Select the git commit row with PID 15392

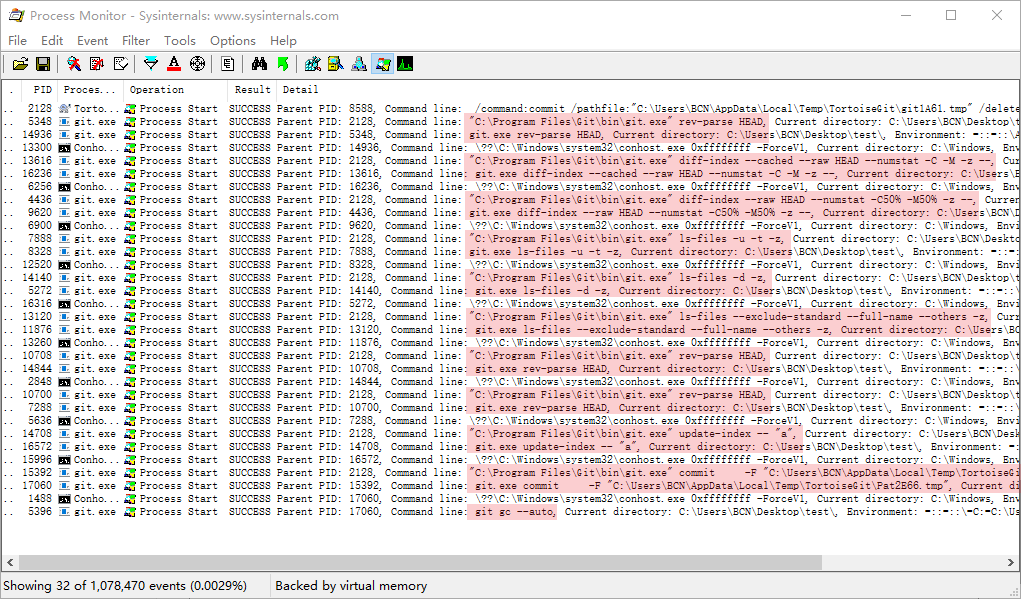pyautogui.click(x=510, y=473)
